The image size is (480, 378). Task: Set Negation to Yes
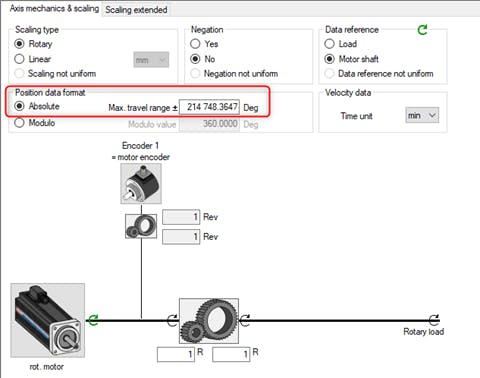[195, 44]
